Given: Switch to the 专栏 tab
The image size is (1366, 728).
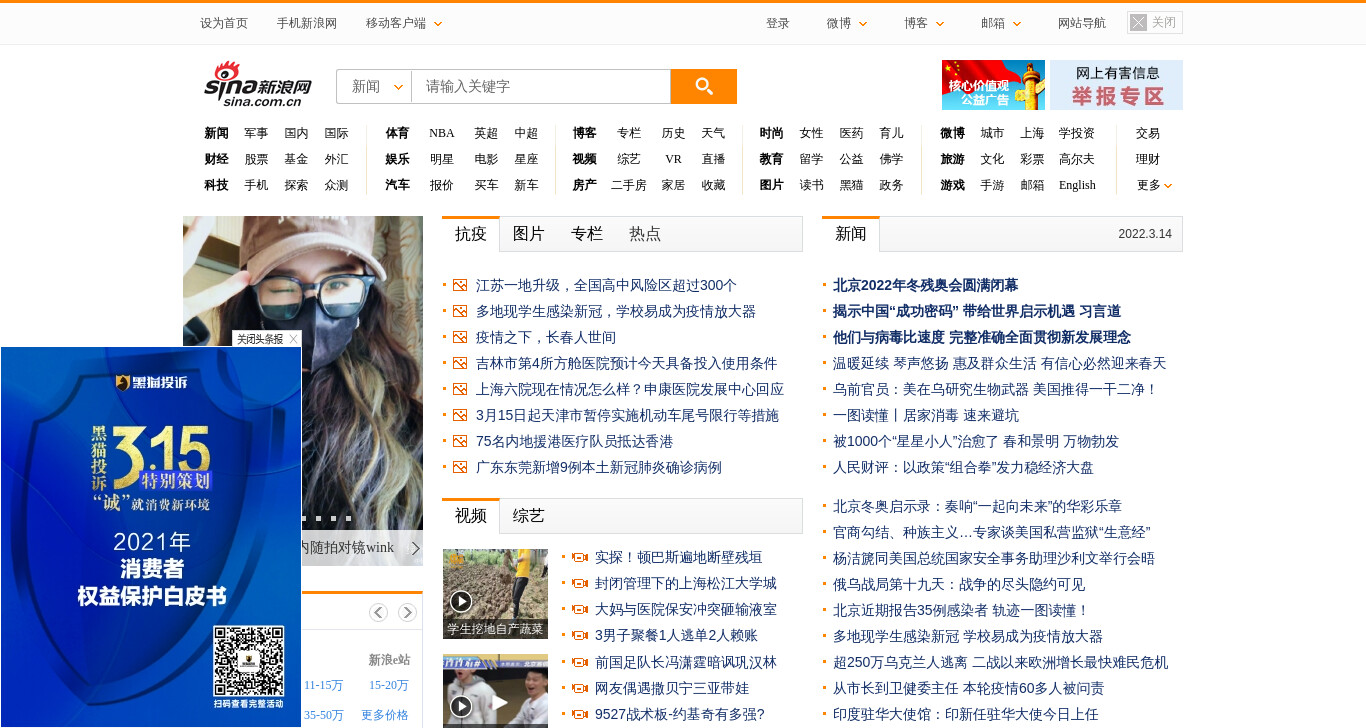Looking at the screenshot, I should [x=587, y=234].
